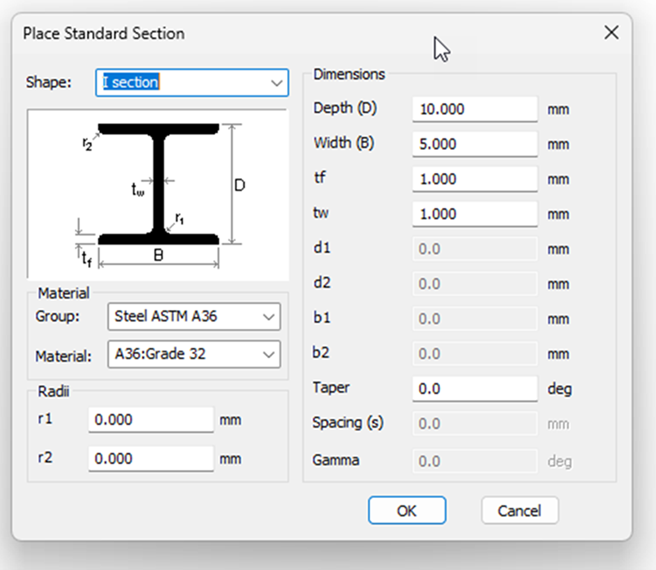Select the tf thickness input field
The width and height of the screenshot is (656, 570).
point(475,180)
